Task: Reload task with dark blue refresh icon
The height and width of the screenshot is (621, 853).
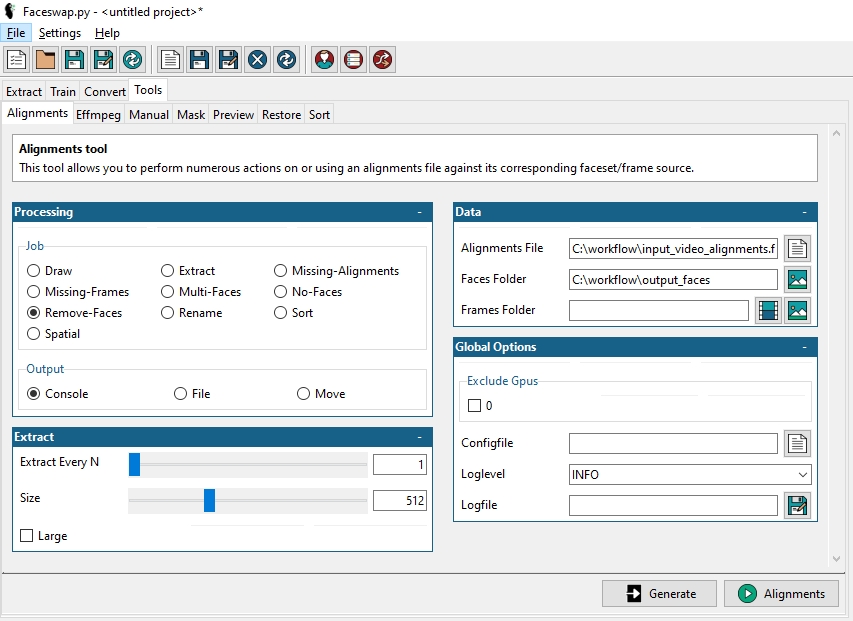Action: click(286, 59)
